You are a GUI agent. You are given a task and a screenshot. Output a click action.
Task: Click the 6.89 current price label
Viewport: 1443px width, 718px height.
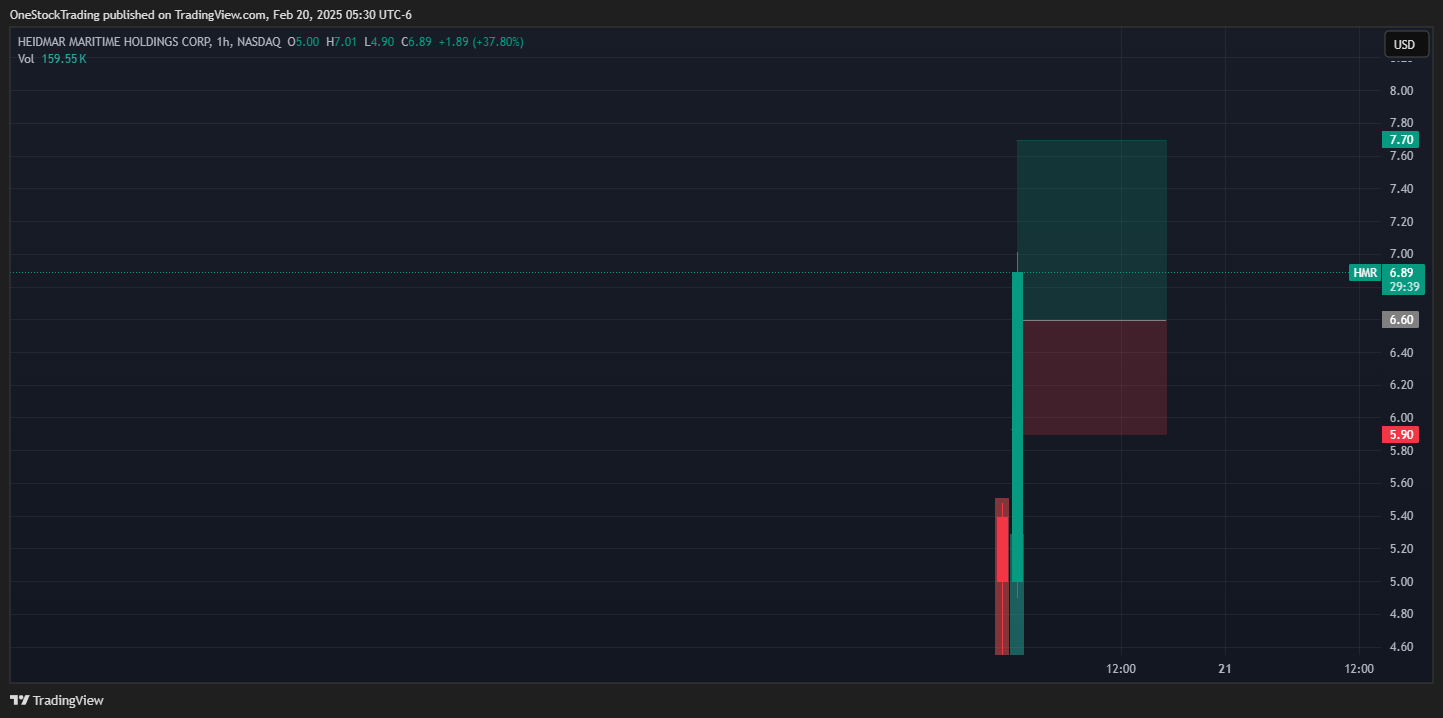coord(1400,272)
